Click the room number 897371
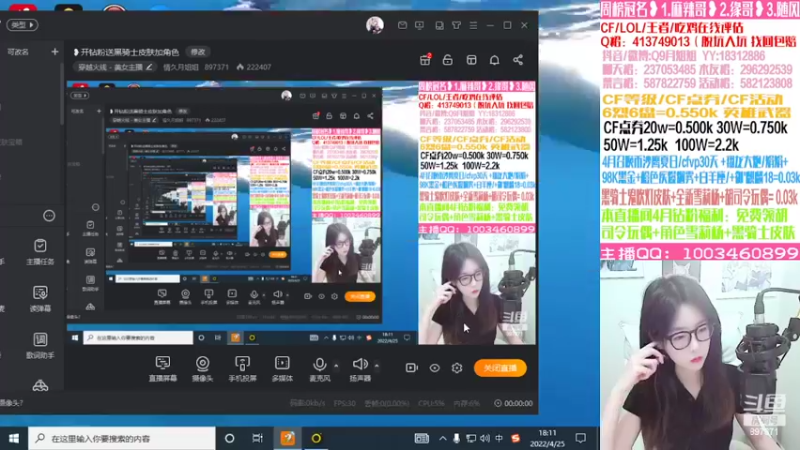The width and height of the screenshot is (800, 450). [x=216, y=67]
